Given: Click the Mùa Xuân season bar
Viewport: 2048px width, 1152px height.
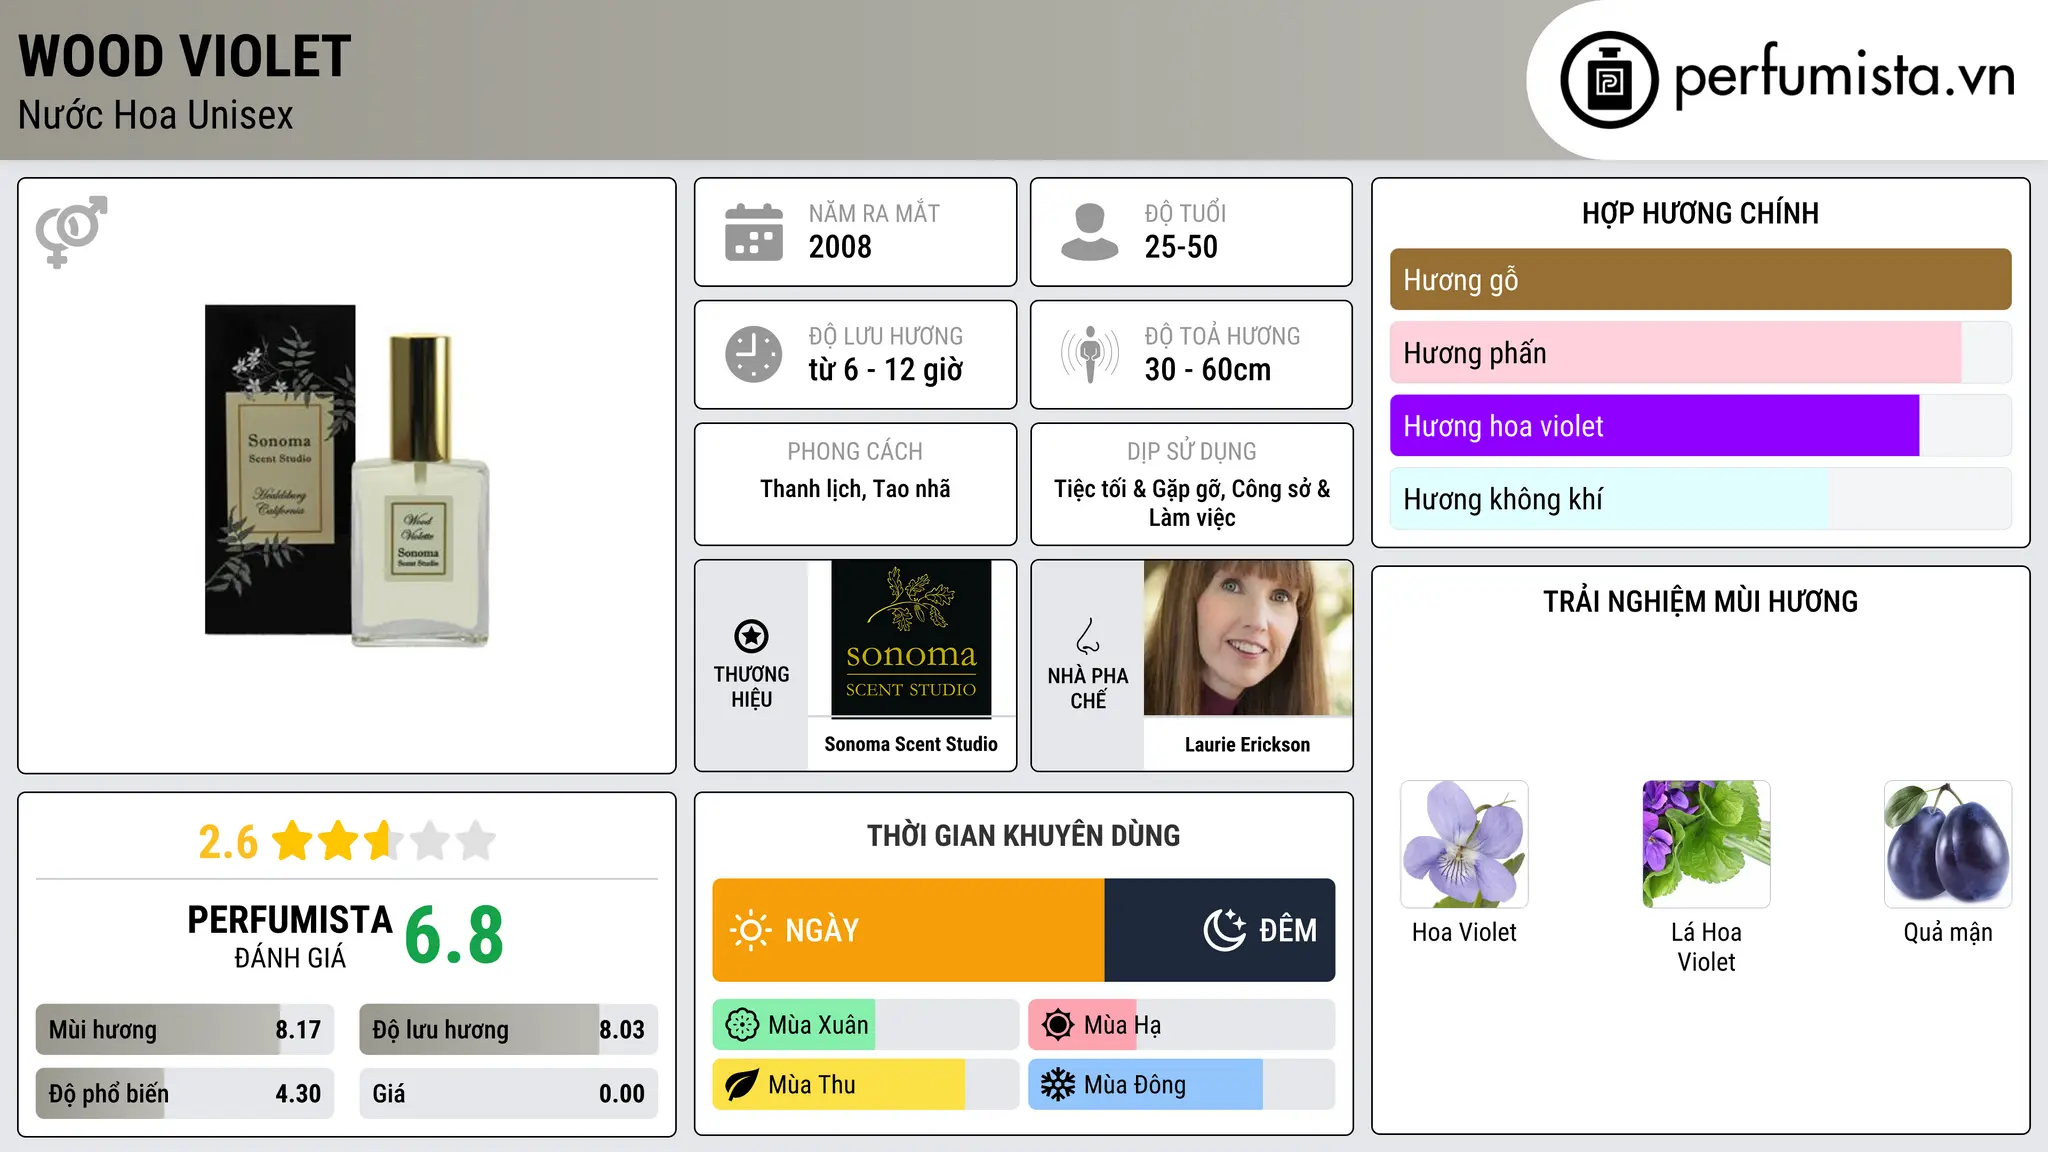Looking at the screenshot, I should [x=866, y=1025].
